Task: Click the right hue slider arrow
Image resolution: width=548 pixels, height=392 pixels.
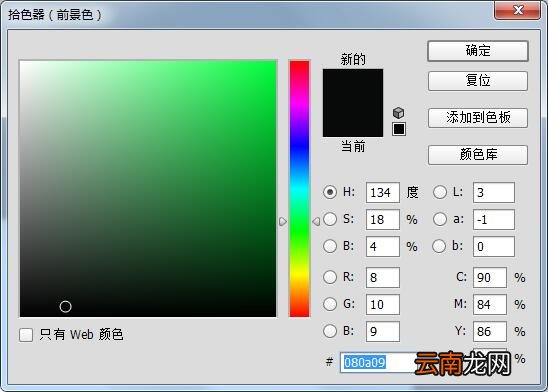Action: coord(316,222)
